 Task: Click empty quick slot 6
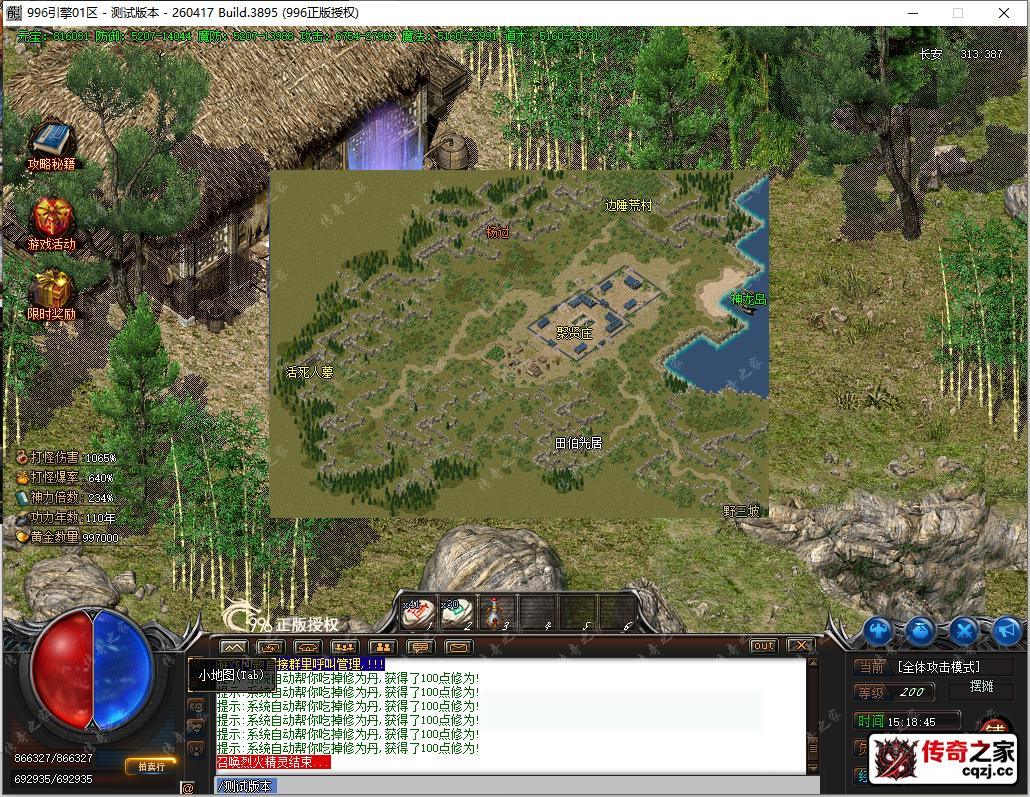[616, 614]
